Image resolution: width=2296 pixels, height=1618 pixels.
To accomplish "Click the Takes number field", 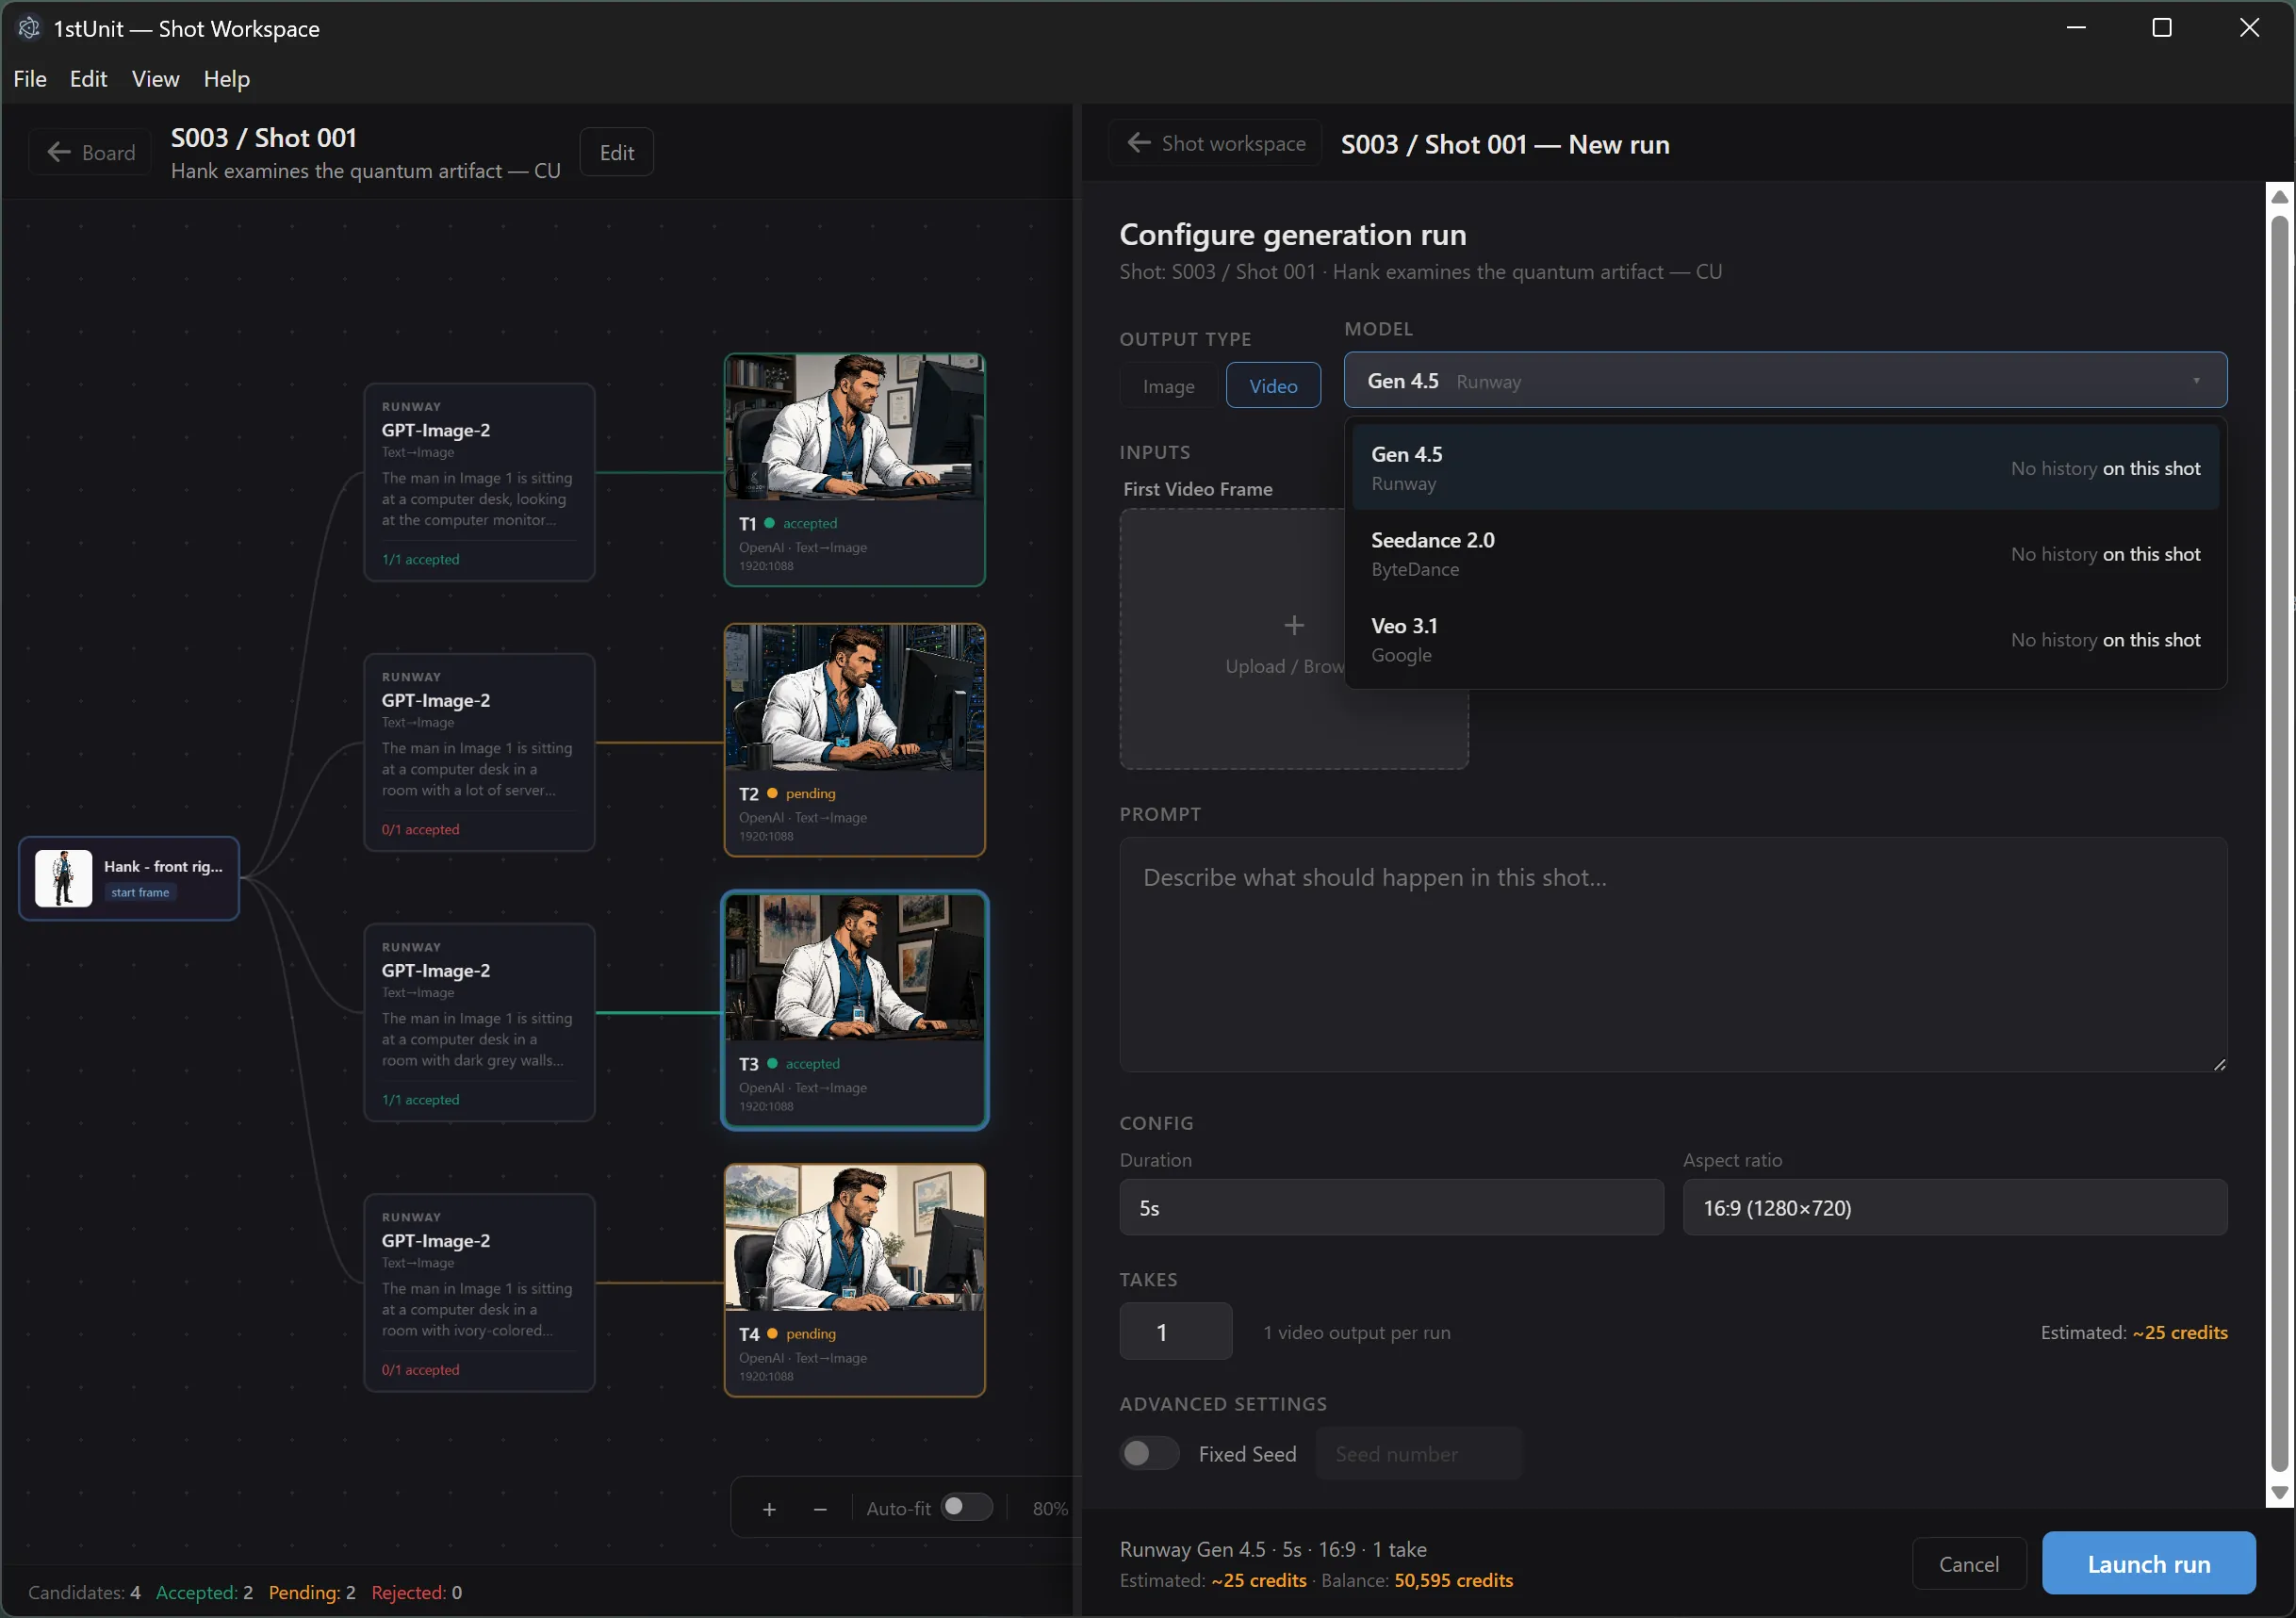I will click(1175, 1331).
